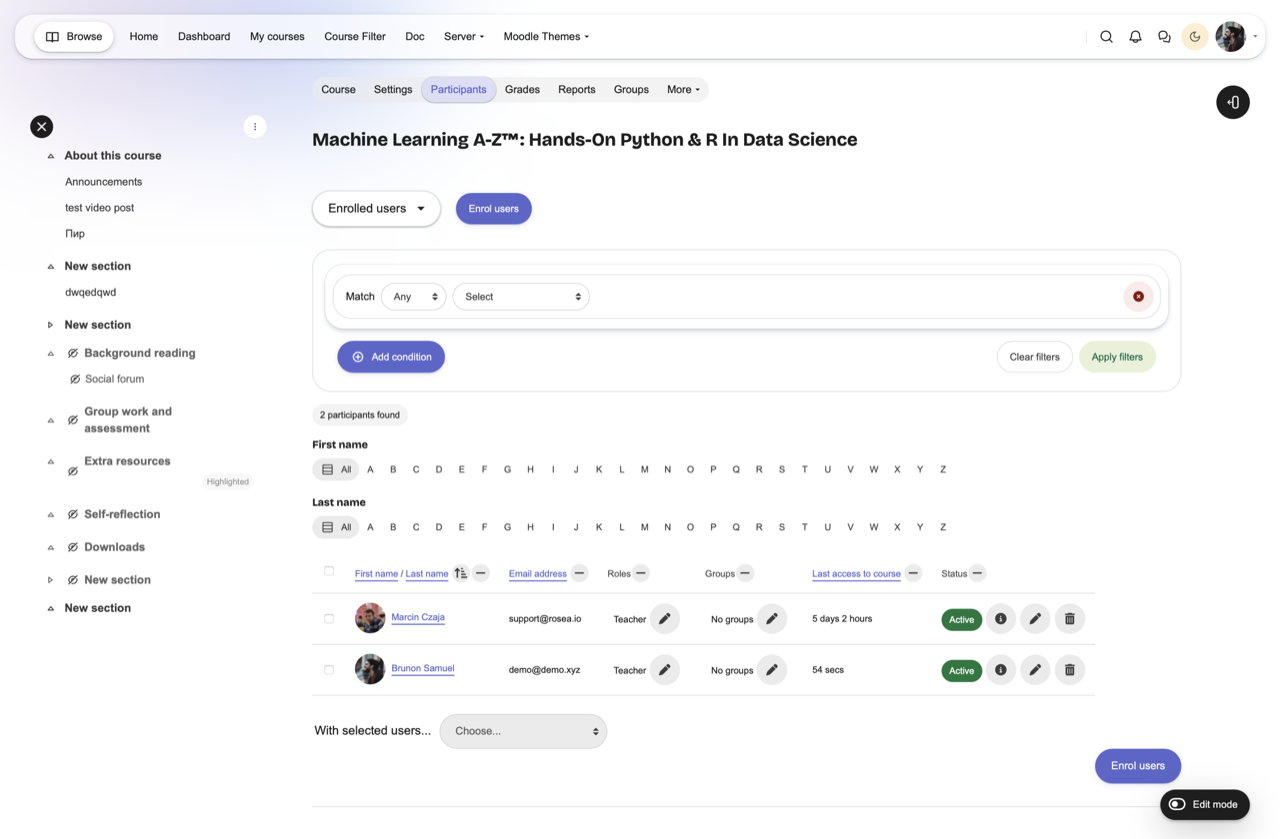This screenshot has width=1280, height=839.
Task: Open the notifications bell
Action: coord(1135,37)
